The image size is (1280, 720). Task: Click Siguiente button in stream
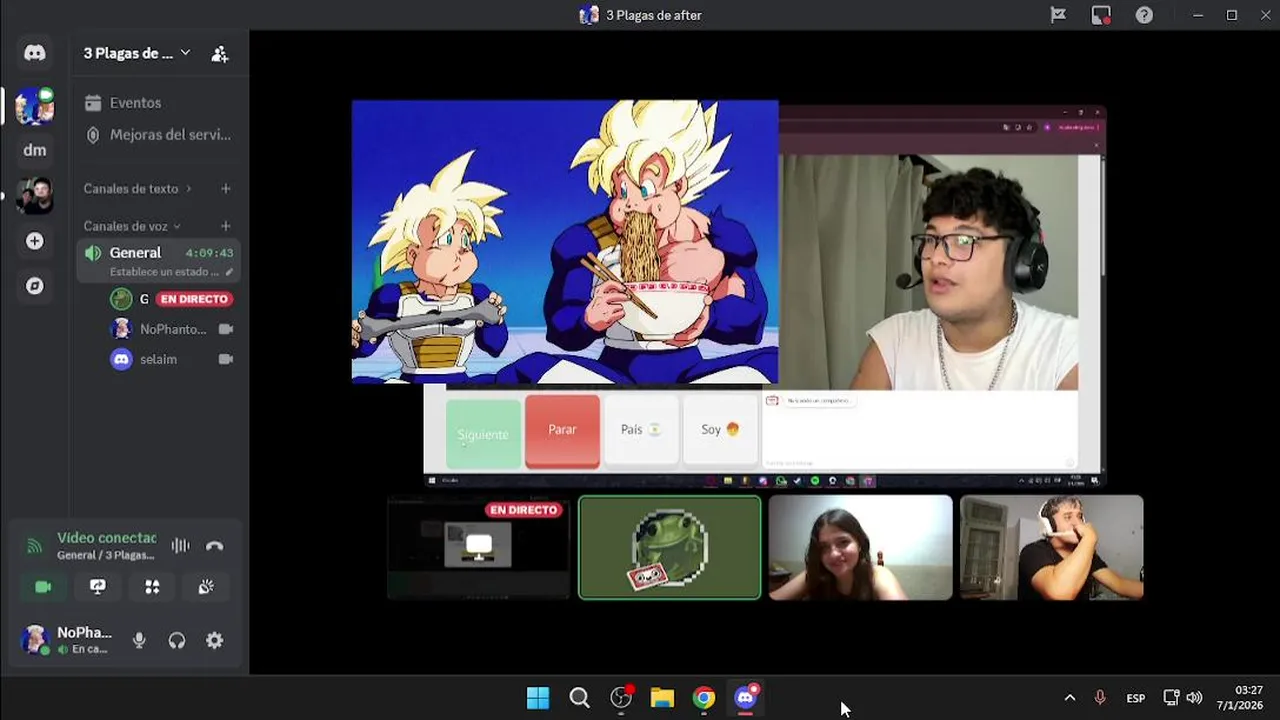tap(483, 434)
